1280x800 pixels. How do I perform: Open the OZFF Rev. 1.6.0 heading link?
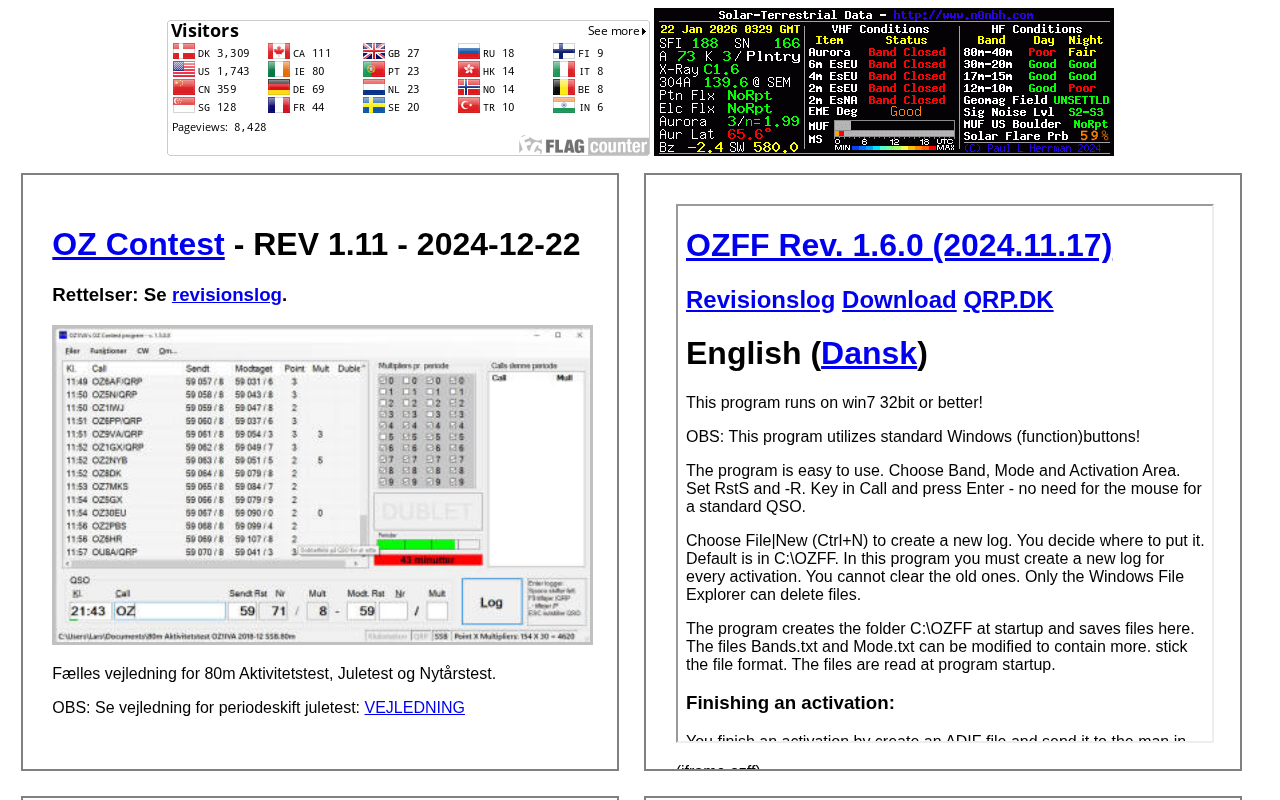click(x=898, y=245)
